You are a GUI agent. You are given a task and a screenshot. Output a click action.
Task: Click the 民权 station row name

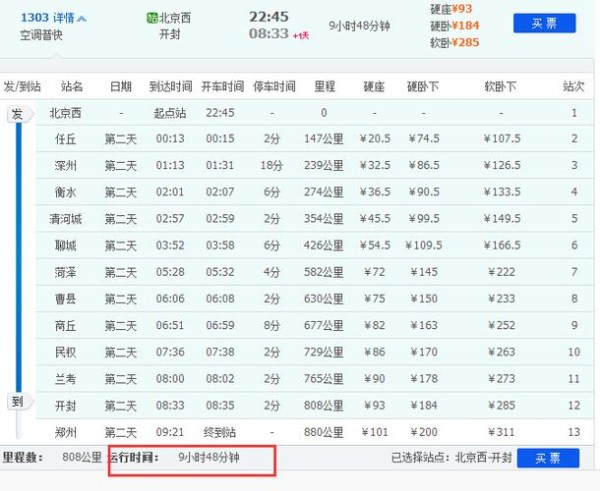(x=65, y=352)
